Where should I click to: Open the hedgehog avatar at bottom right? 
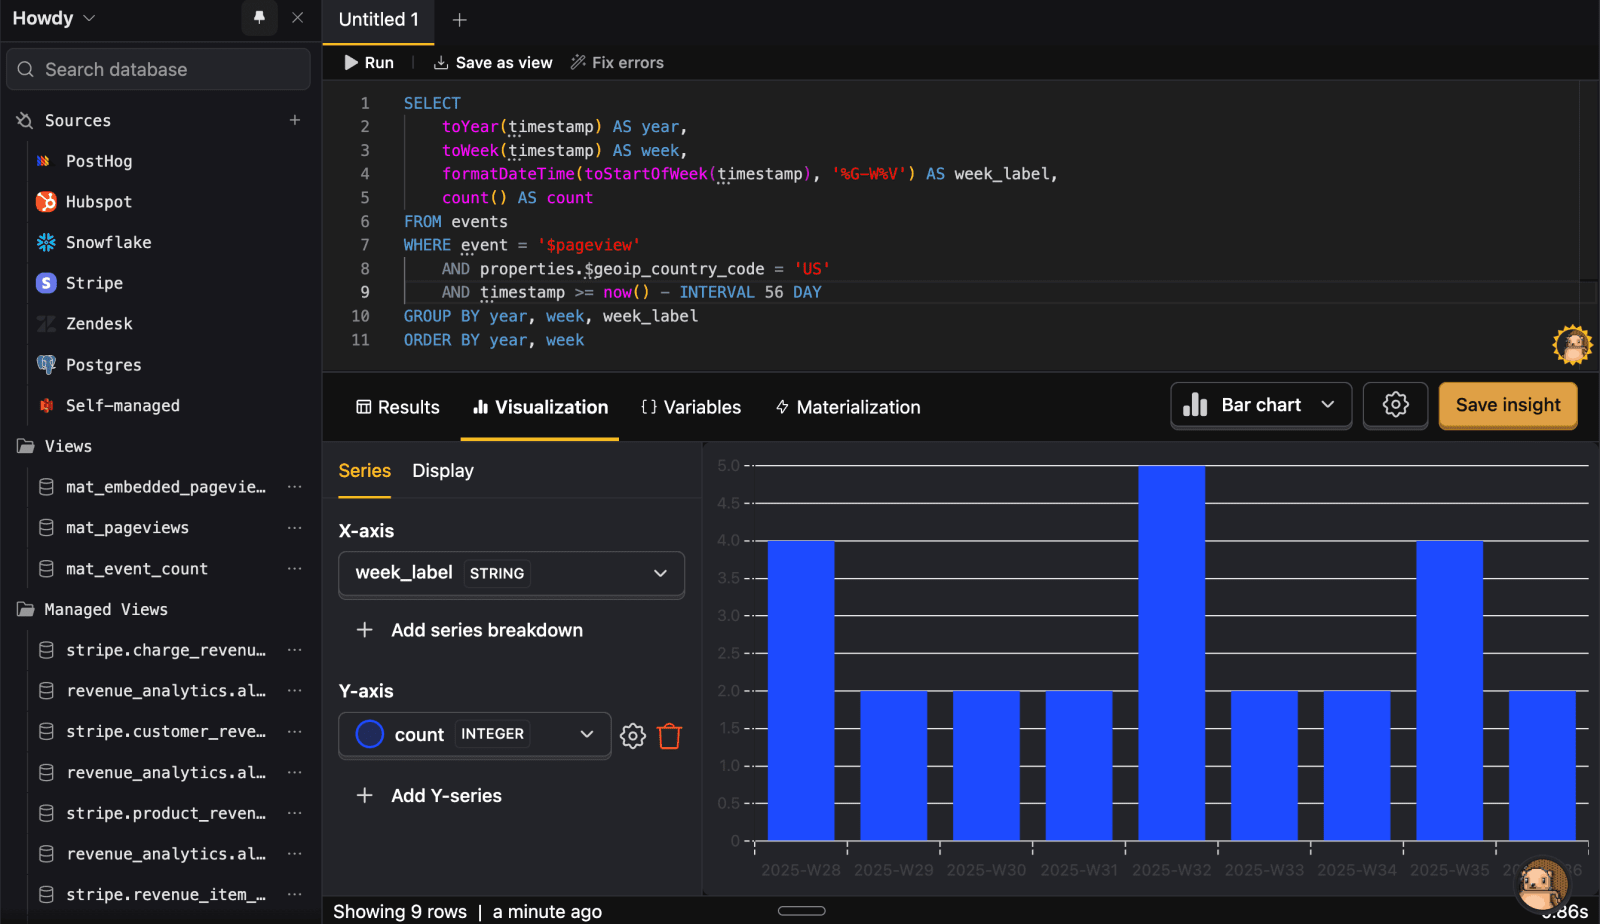(x=1541, y=885)
